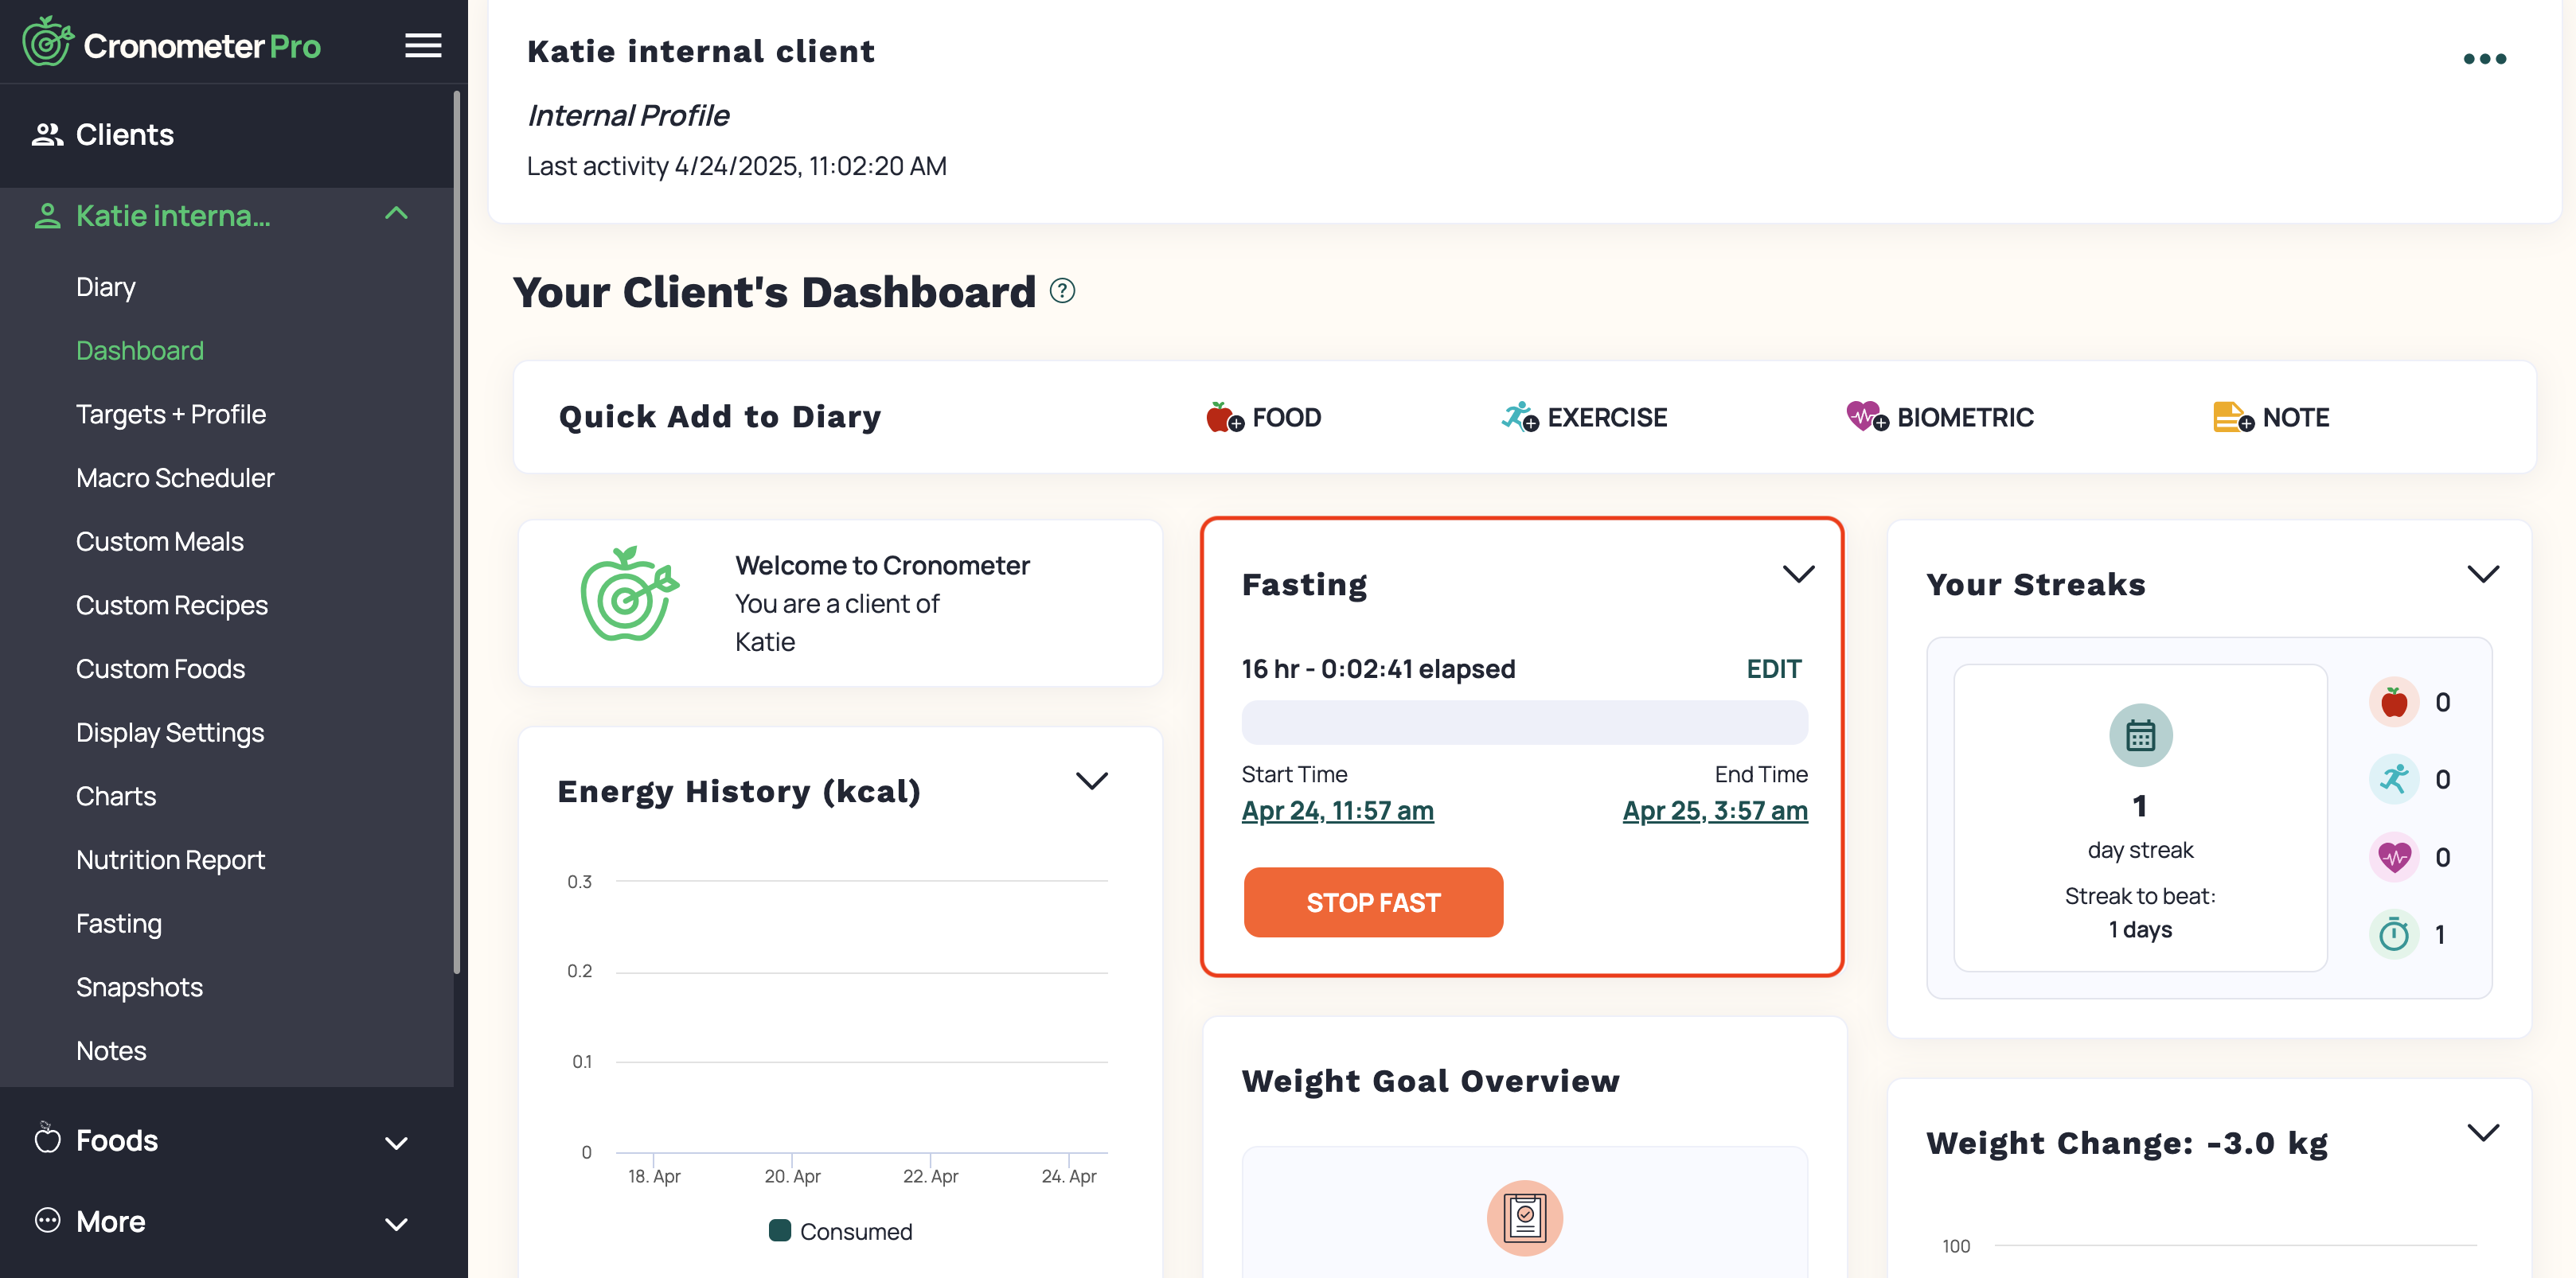Screen dimensions: 2576x1278
Task: Click EDIT on the fasting timer
Action: pos(1773,668)
